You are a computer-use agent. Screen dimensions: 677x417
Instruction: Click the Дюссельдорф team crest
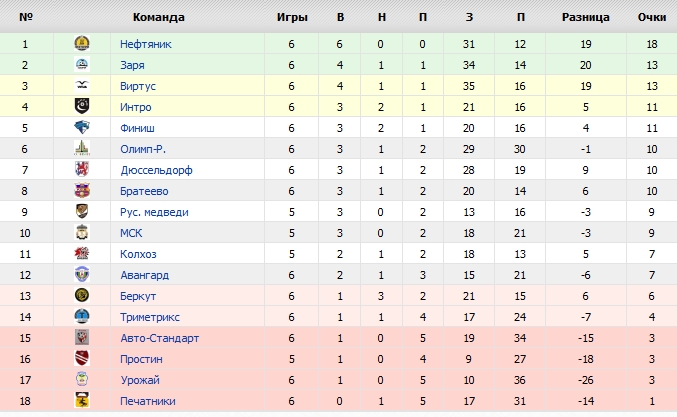(x=82, y=170)
